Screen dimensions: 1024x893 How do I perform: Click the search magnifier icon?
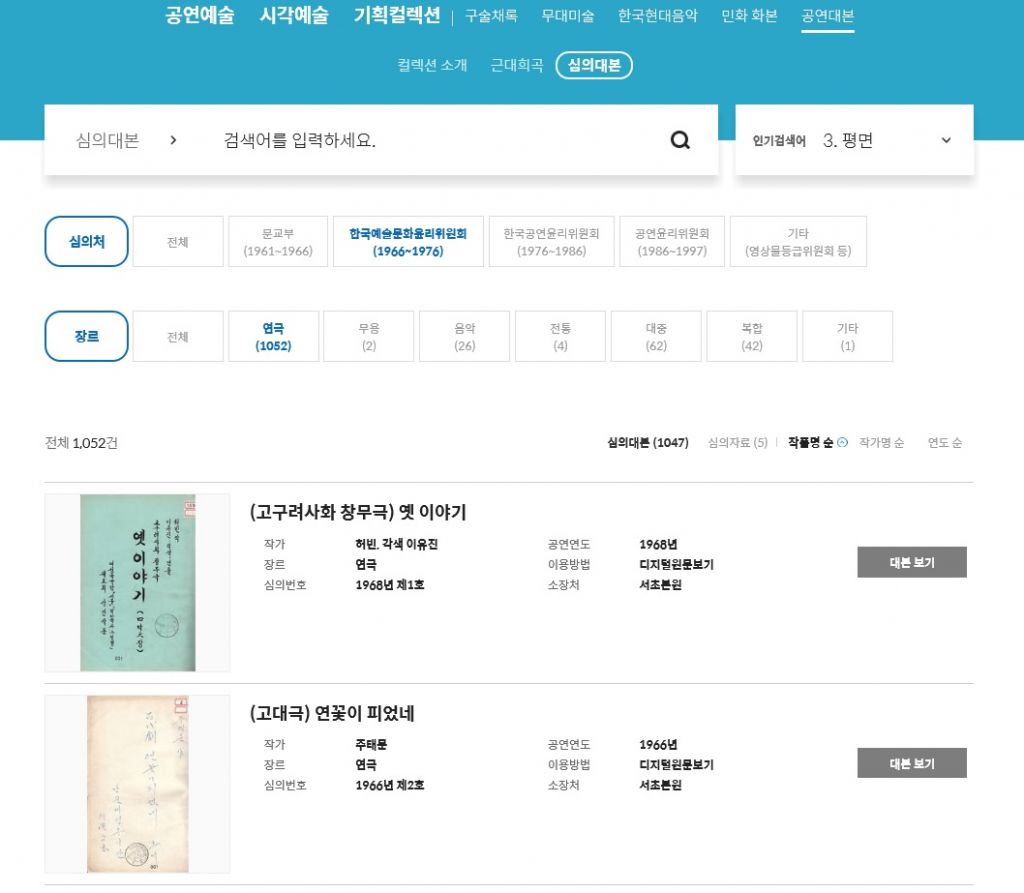[x=680, y=141]
